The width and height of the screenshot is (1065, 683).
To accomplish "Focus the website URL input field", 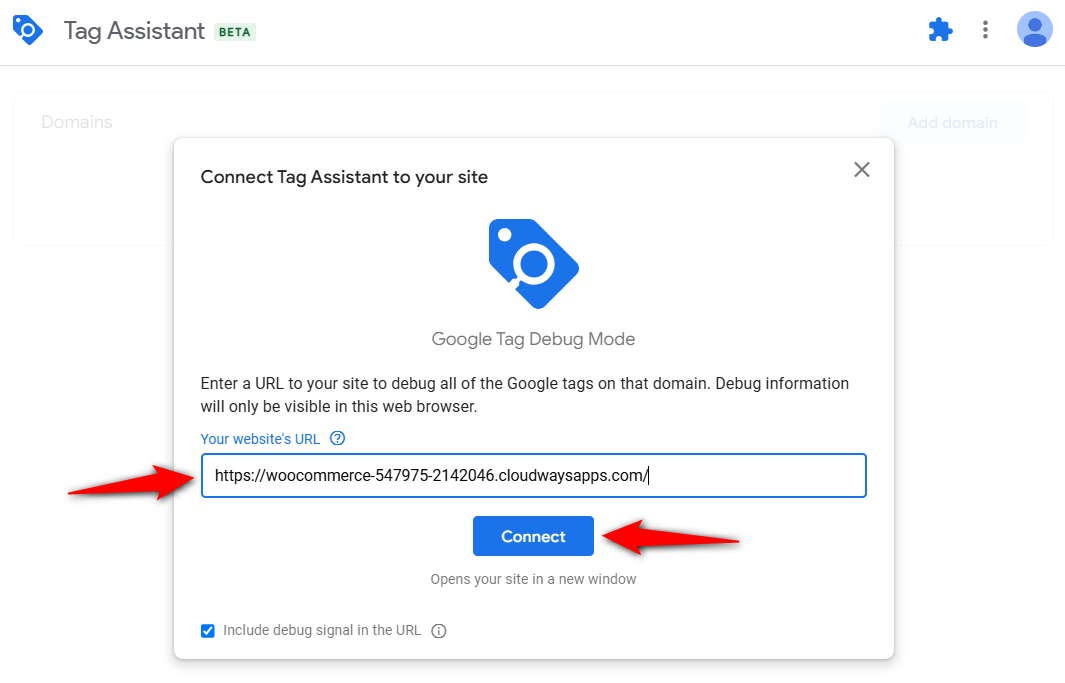I will [533, 475].
